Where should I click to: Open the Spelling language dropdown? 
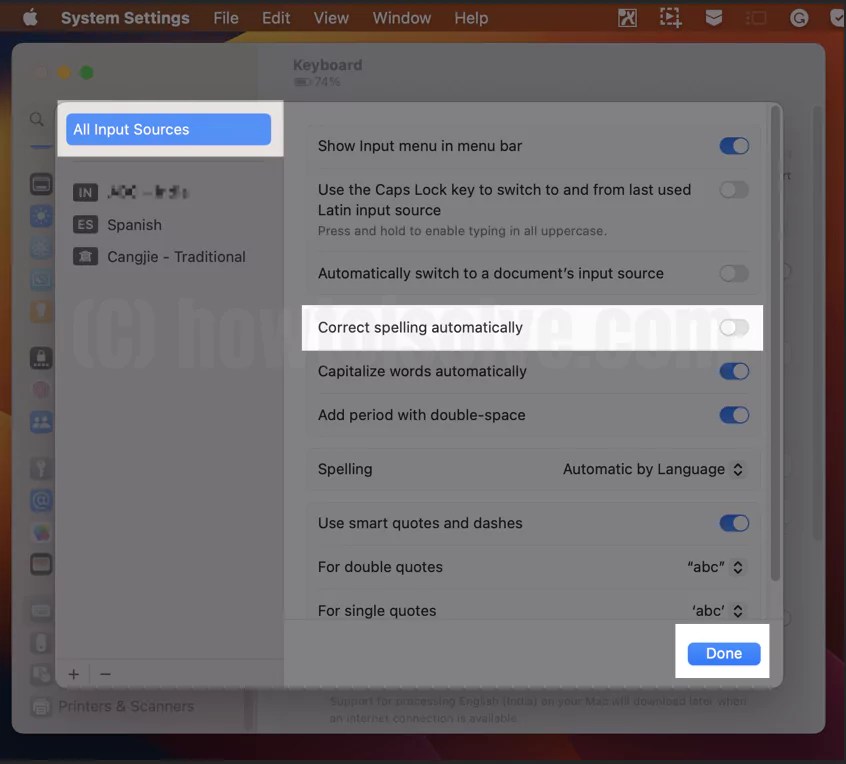[653, 469]
